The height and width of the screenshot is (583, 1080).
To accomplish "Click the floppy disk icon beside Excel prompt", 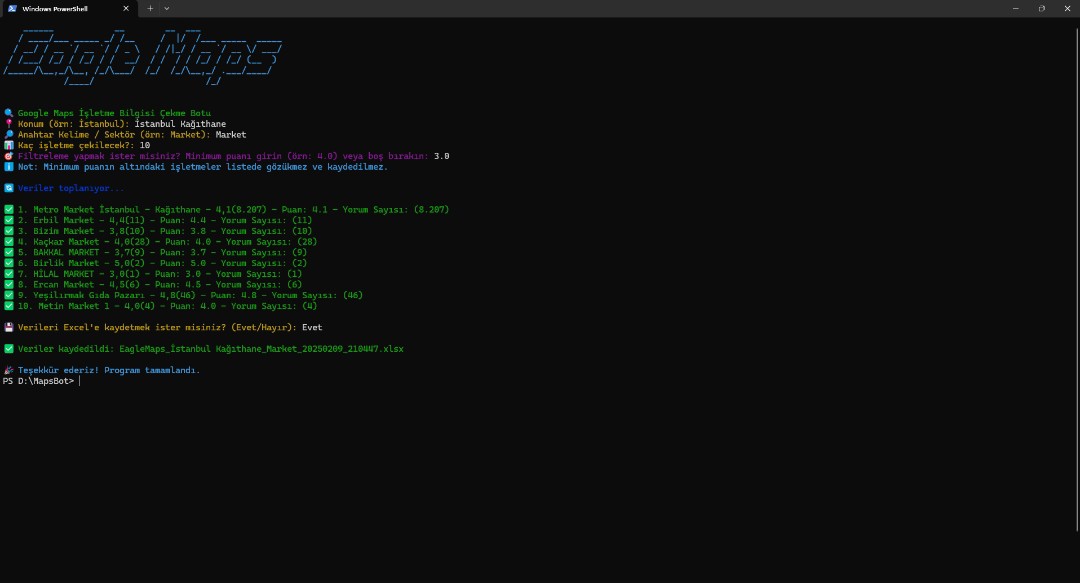I will [9, 327].
